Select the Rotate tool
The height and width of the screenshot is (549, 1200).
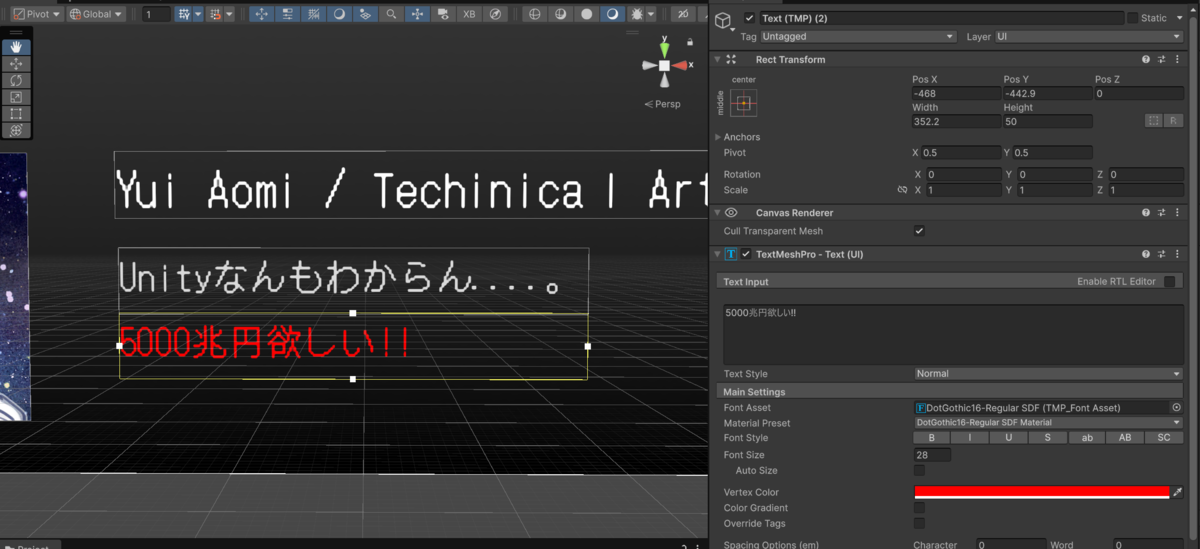click(x=16, y=80)
